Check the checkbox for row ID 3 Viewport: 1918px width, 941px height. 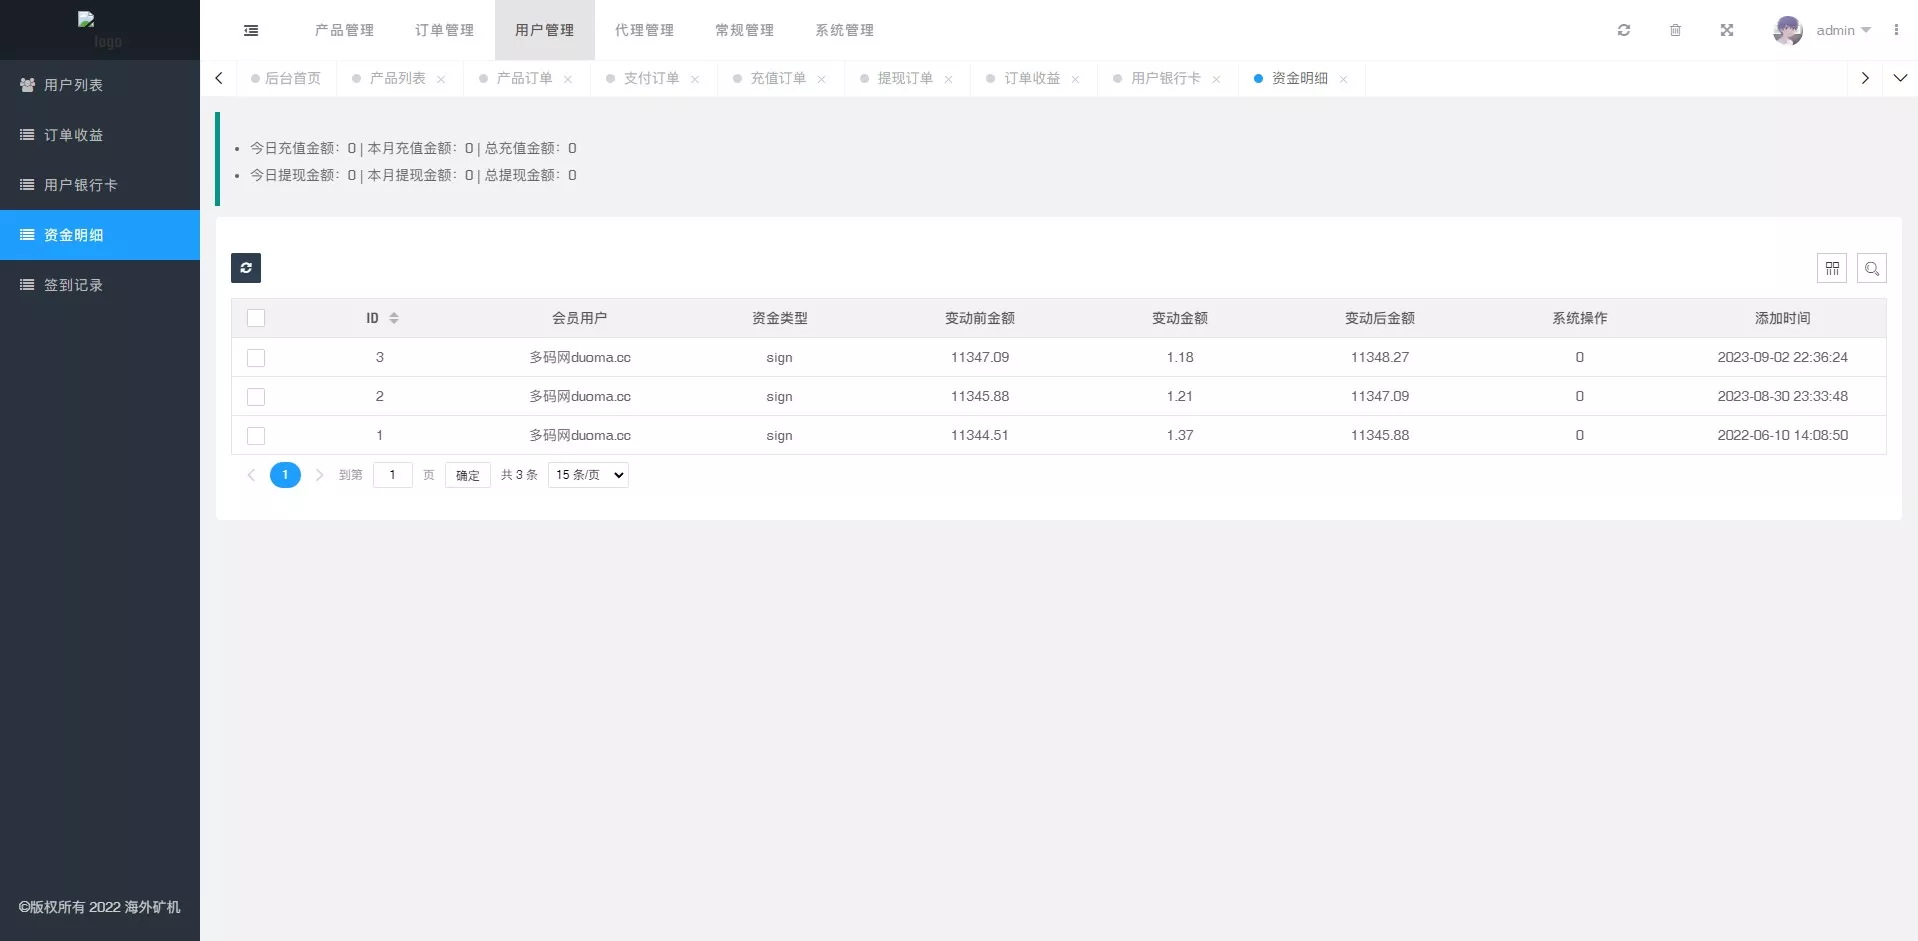(256, 358)
